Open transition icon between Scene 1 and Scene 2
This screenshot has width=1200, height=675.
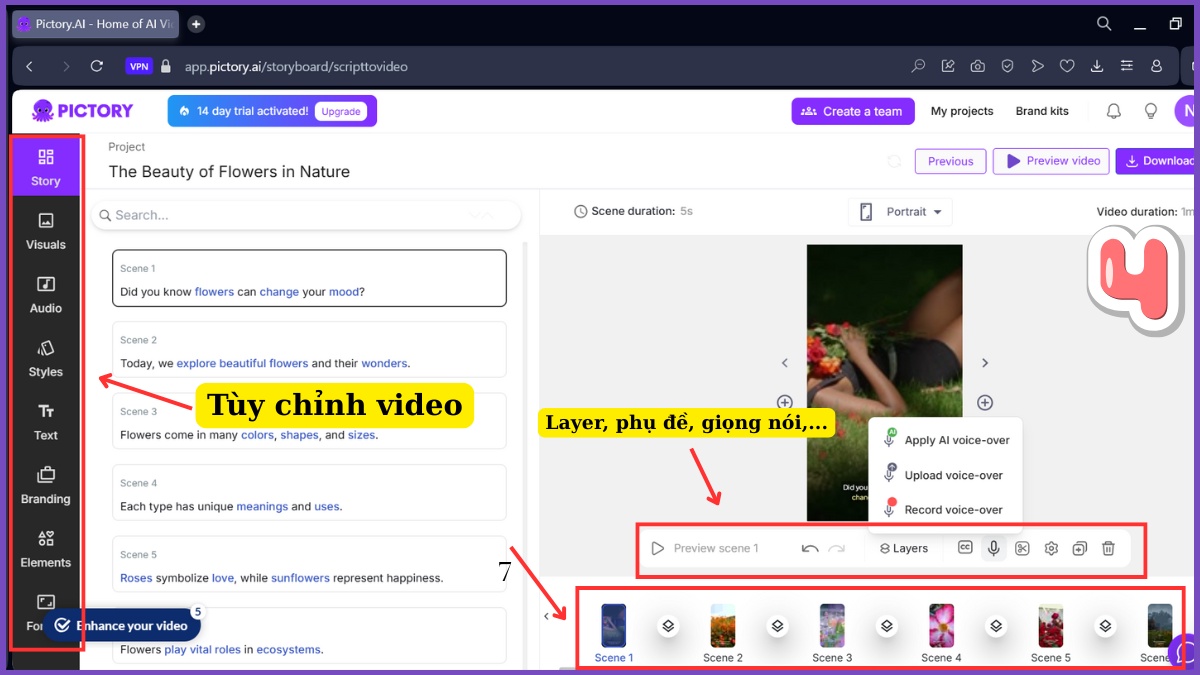pyautogui.click(x=669, y=626)
